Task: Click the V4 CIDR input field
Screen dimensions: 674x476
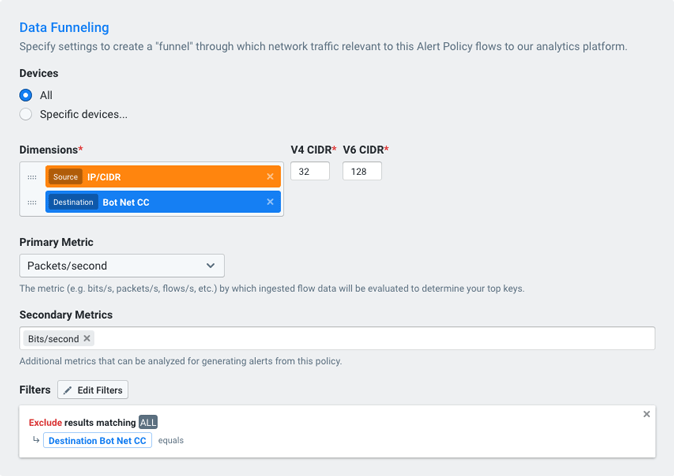Action: pos(310,171)
